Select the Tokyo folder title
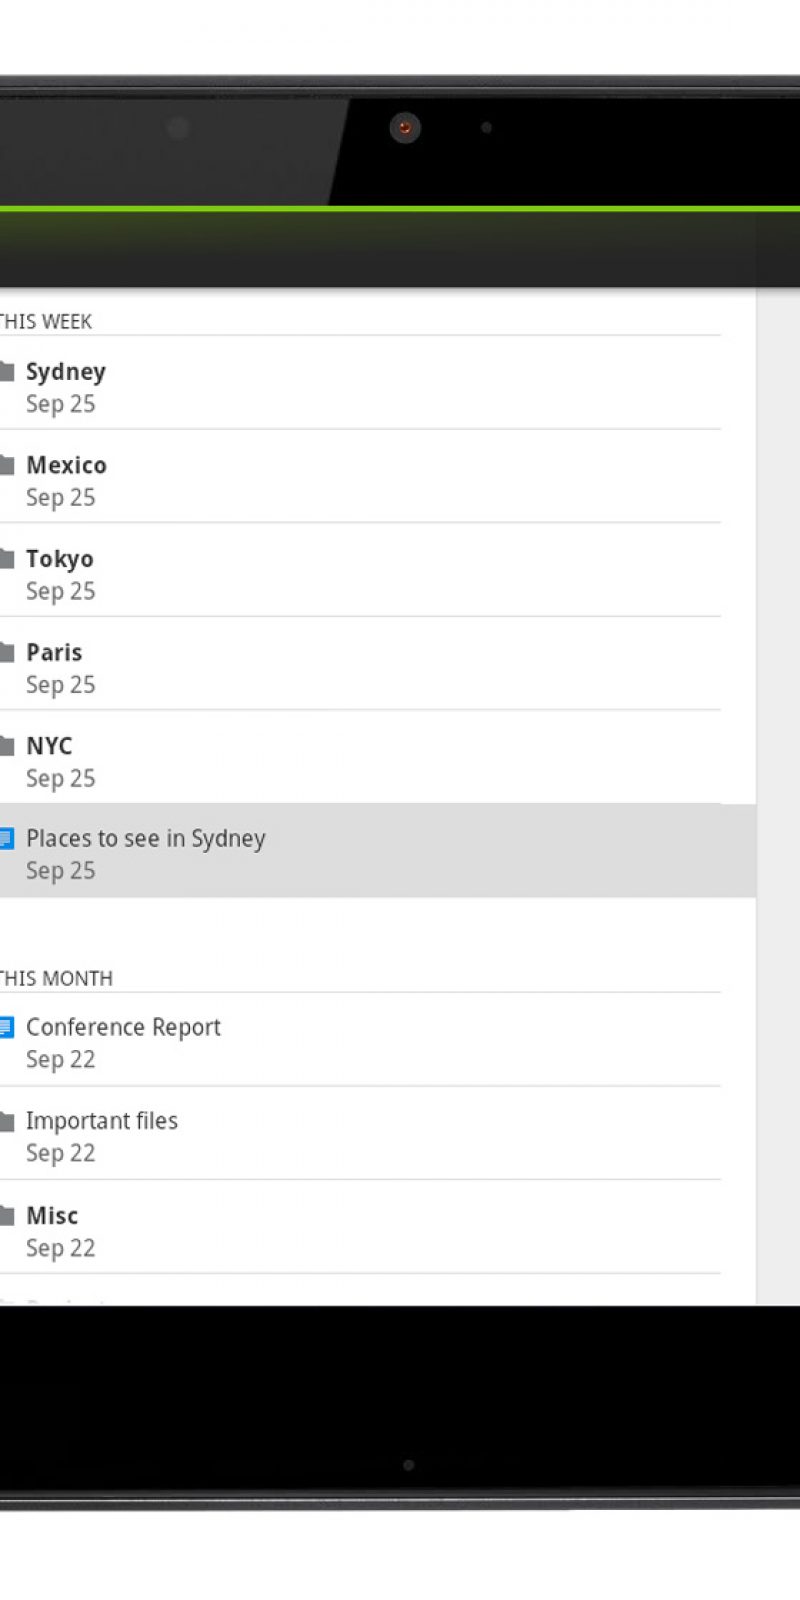The height and width of the screenshot is (1600, 800). click(x=60, y=559)
